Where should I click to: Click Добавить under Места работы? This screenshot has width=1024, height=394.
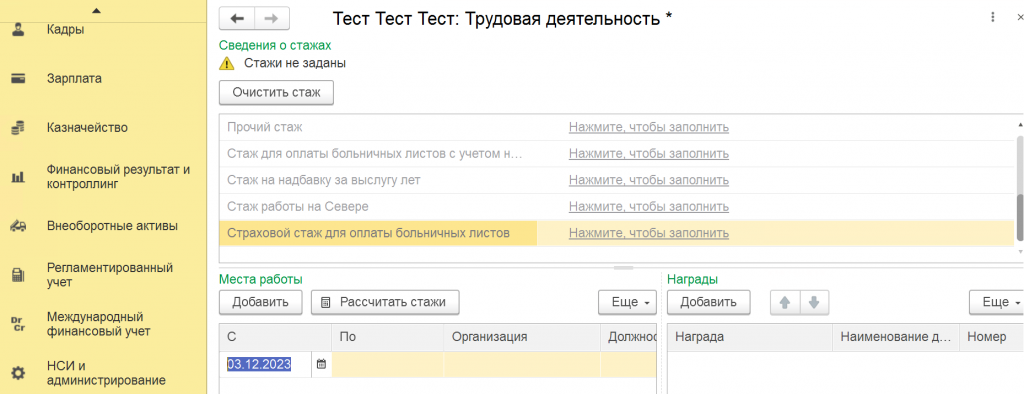[x=261, y=303]
